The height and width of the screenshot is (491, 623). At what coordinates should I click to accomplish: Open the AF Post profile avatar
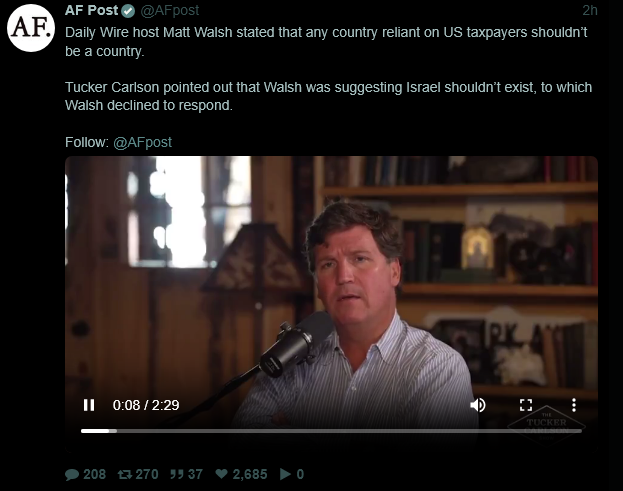click(31, 28)
